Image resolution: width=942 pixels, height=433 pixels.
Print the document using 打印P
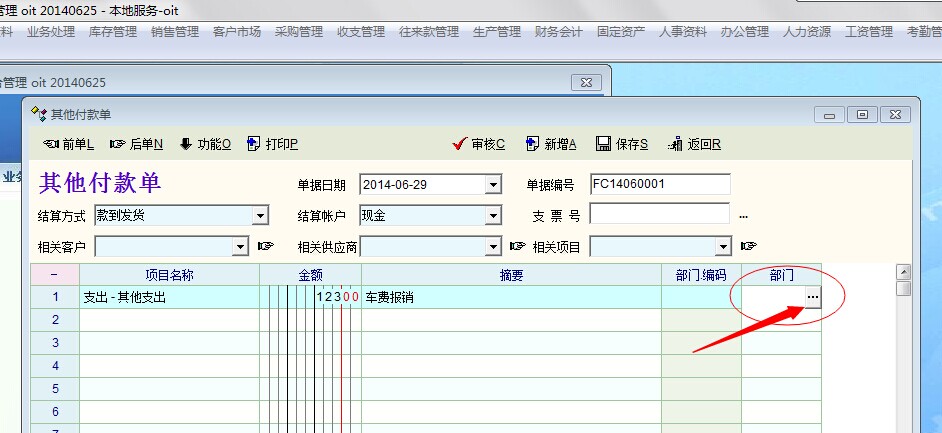coord(272,144)
